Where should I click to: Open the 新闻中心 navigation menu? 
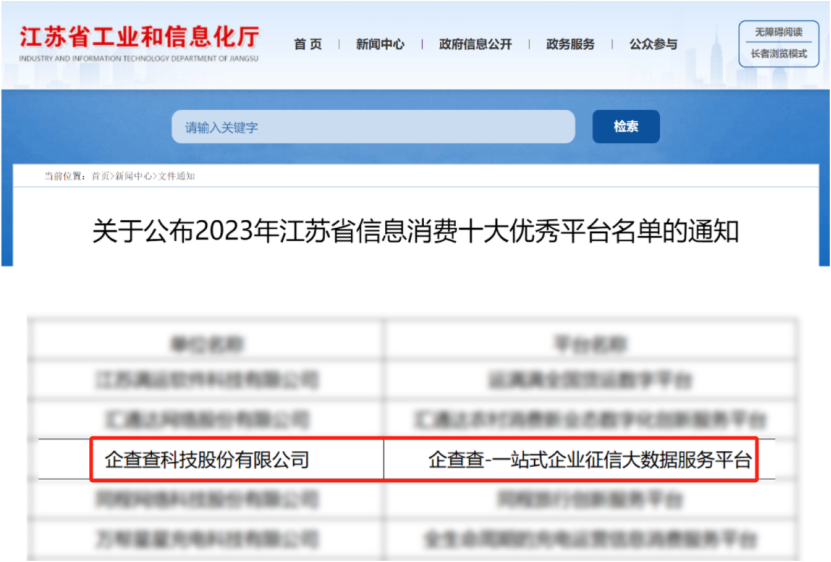380,44
